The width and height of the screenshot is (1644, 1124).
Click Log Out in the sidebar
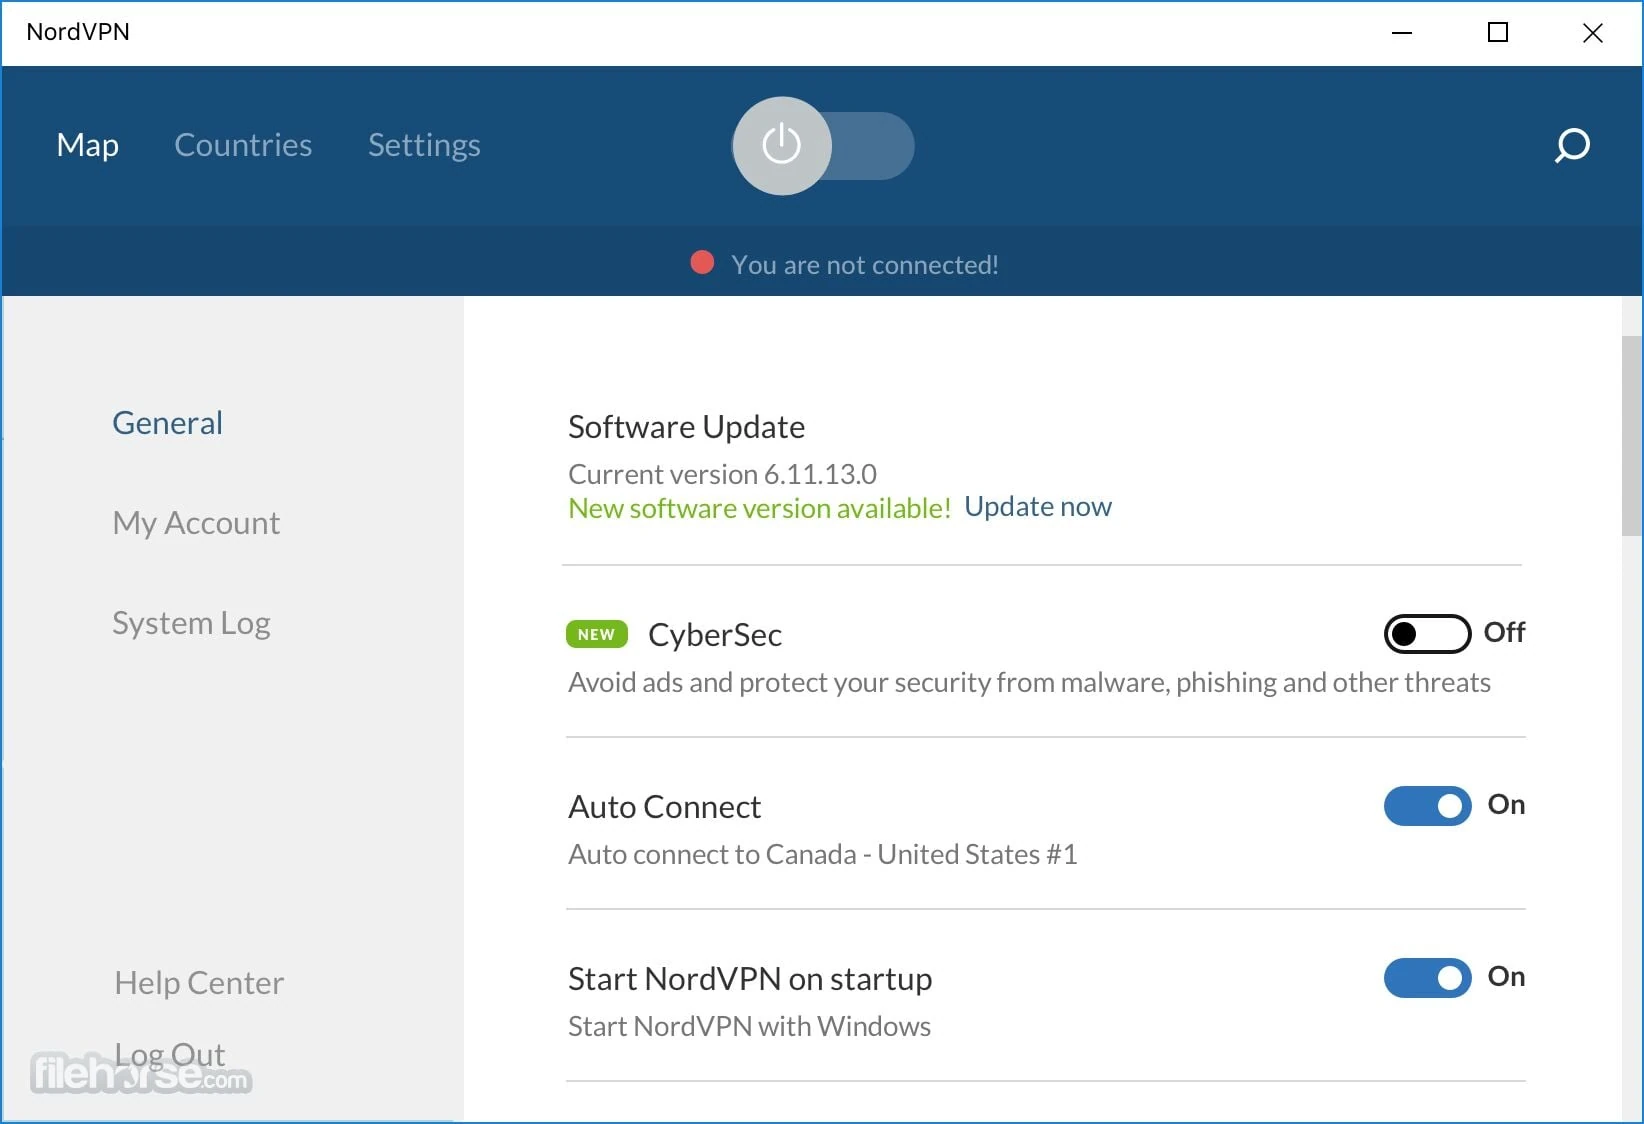(x=170, y=1054)
